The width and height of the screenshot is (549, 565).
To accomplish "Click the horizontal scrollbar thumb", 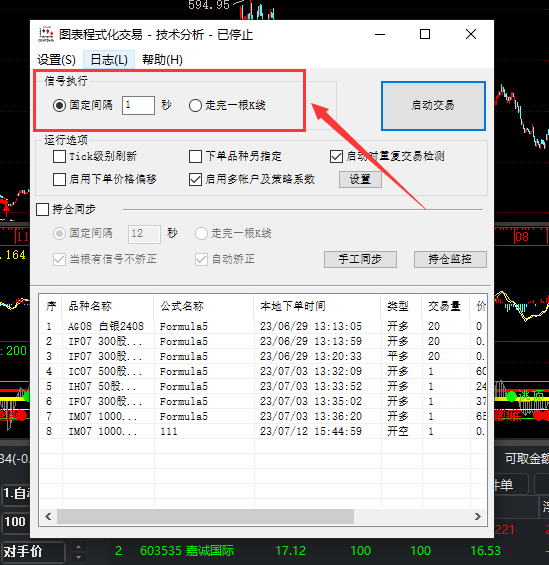I will 205,517.
